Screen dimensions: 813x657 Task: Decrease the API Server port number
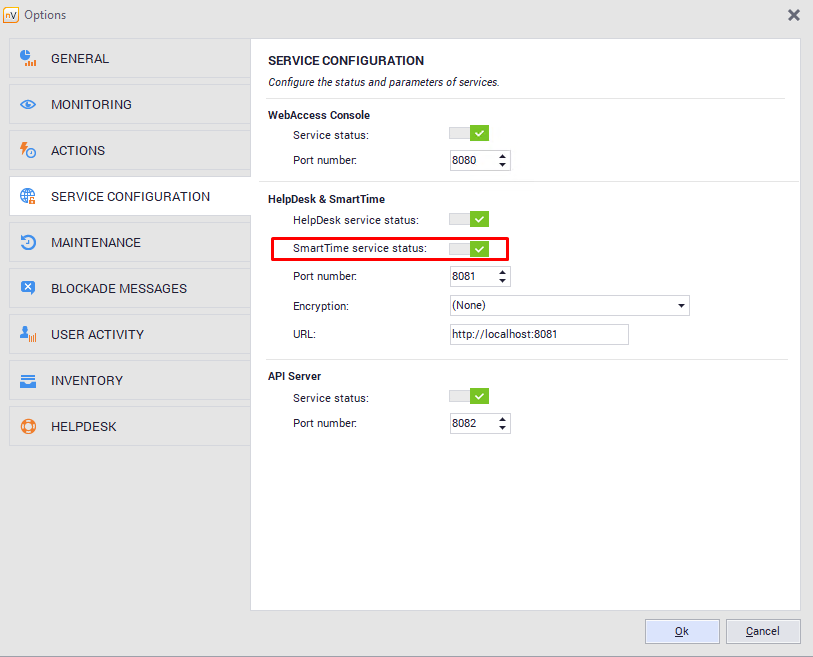coord(502,428)
